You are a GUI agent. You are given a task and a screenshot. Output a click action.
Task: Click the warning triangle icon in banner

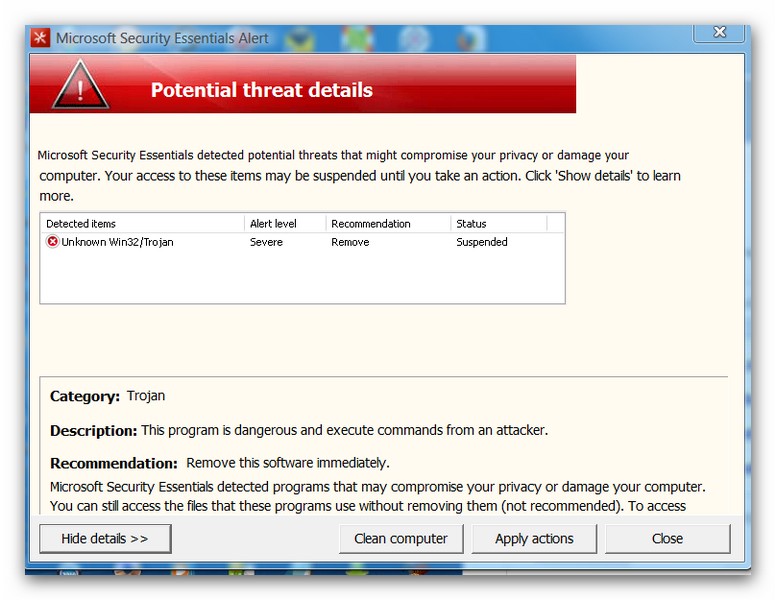[x=80, y=85]
